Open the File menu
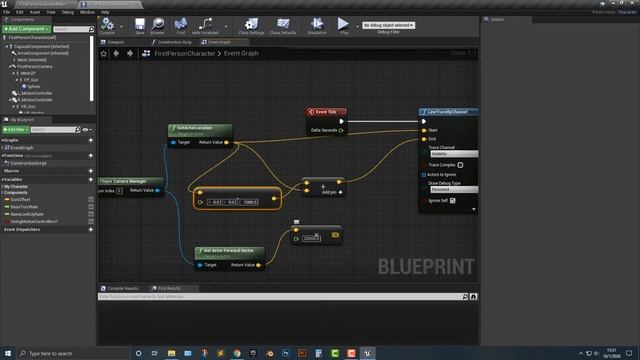Screen dimensions: 640x360 [7, 12]
